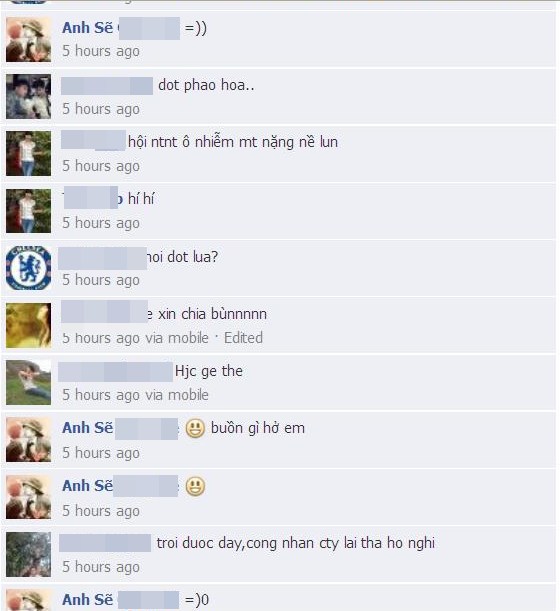The image size is (560, 611).
Task: Open the yellow avatar beside 'xin chia bùnnnnn'
Action: (x=28, y=325)
